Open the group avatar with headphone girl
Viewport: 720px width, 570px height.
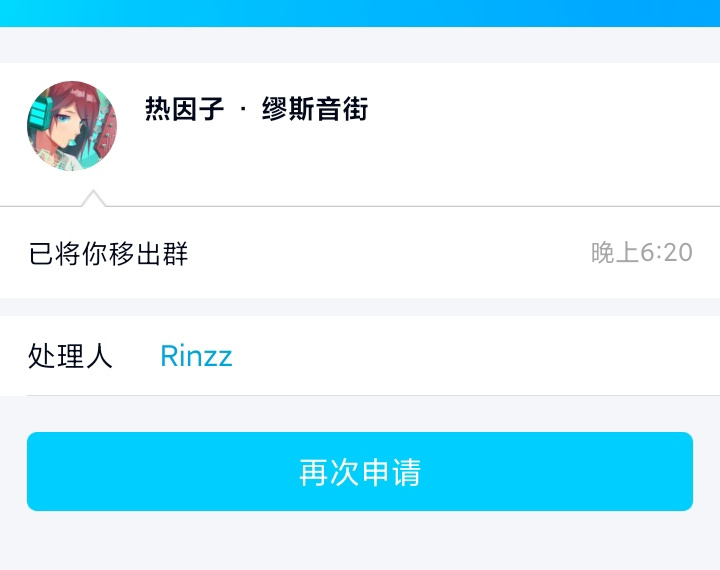72,126
